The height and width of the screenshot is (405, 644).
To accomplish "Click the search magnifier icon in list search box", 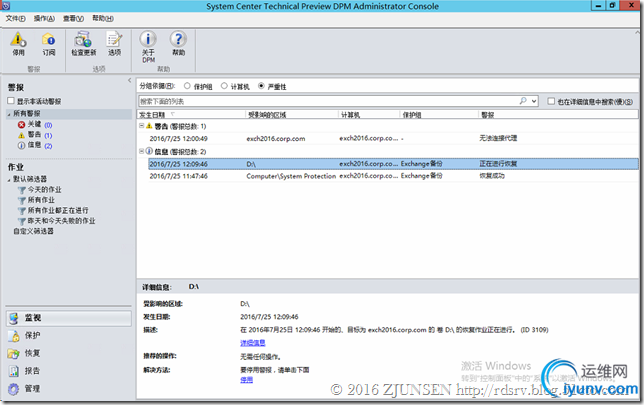I will (523, 101).
